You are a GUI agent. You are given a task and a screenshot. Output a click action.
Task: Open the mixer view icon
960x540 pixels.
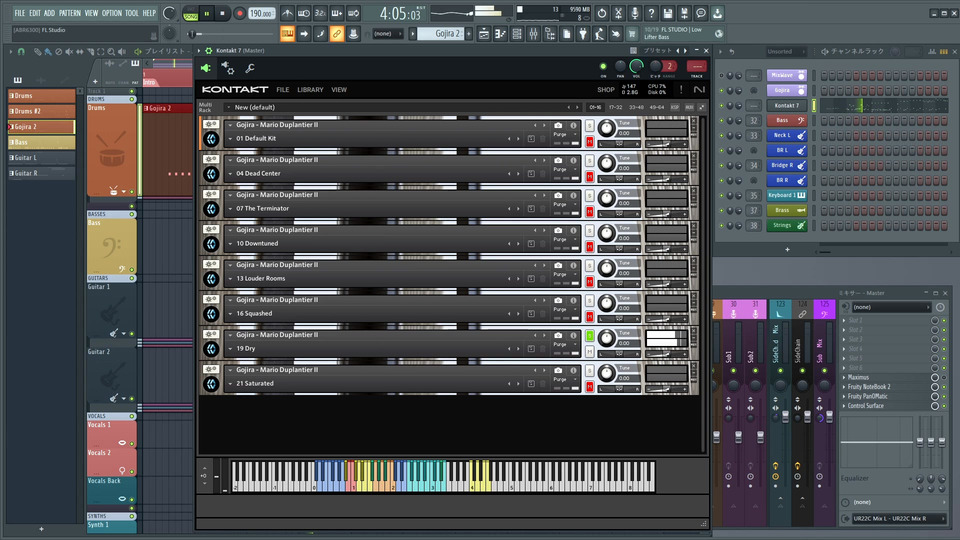coord(533,34)
